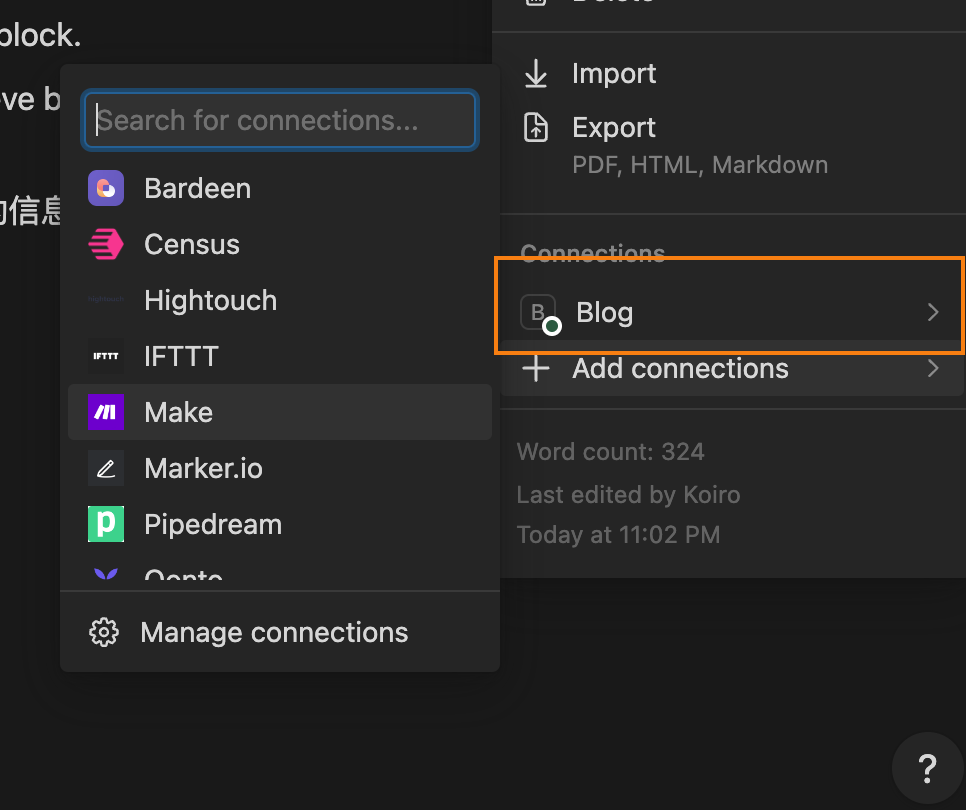
Task: Click the Bardeen app icon
Action: [106, 188]
